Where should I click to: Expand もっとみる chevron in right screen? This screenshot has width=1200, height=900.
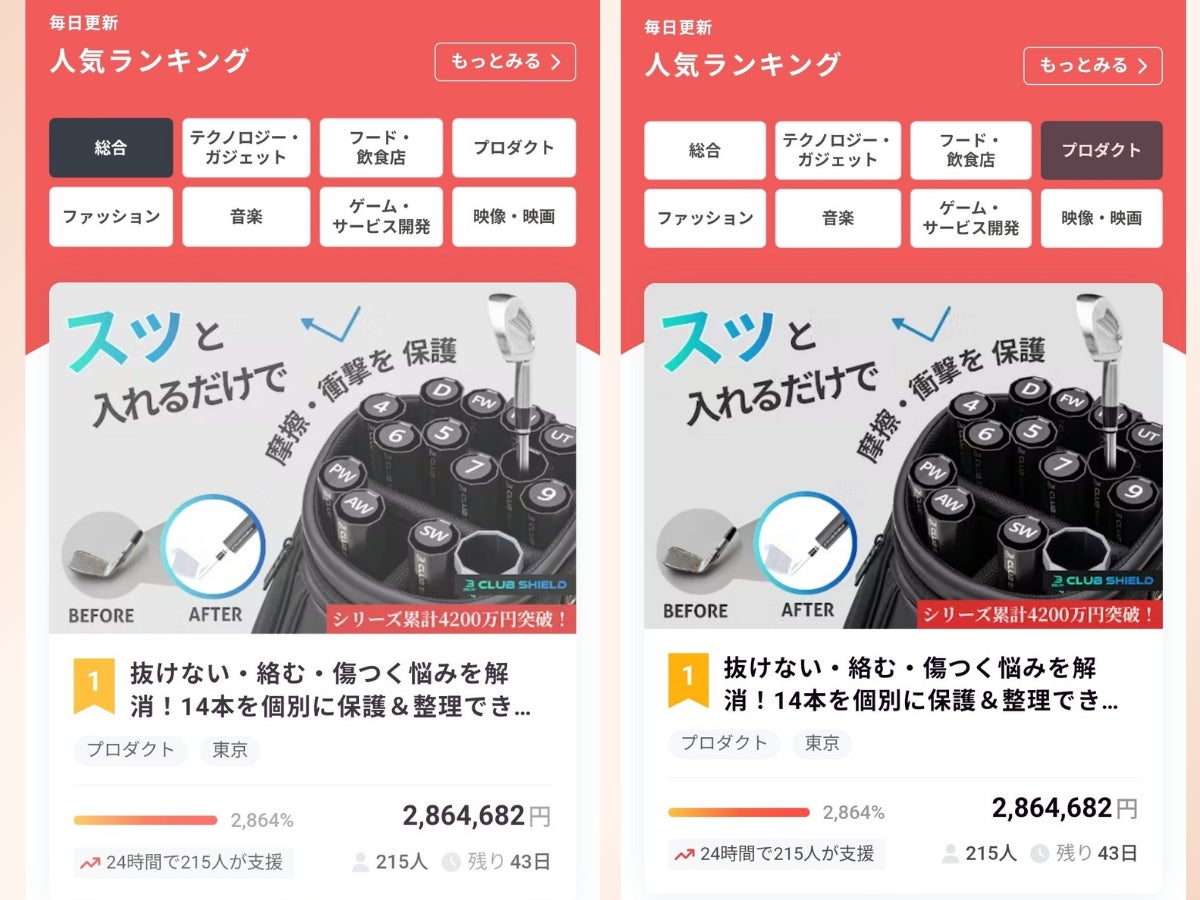(1143, 66)
